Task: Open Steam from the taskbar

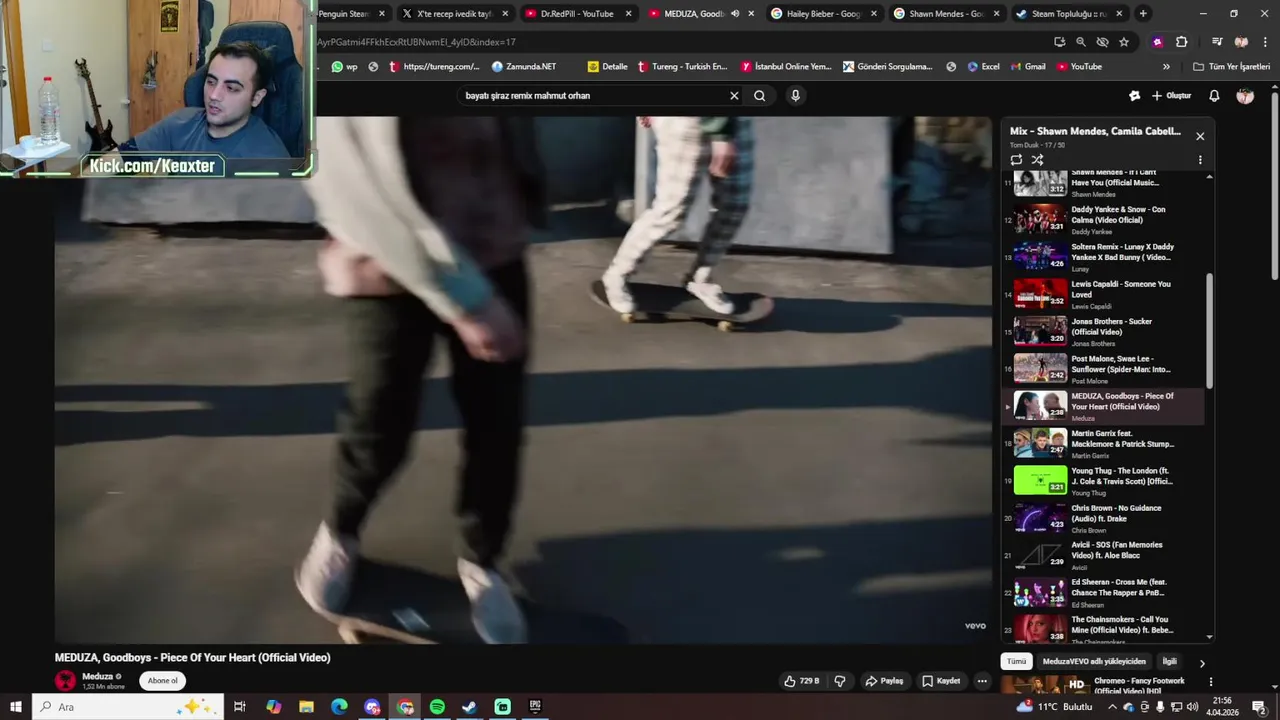Action: [x=469, y=707]
